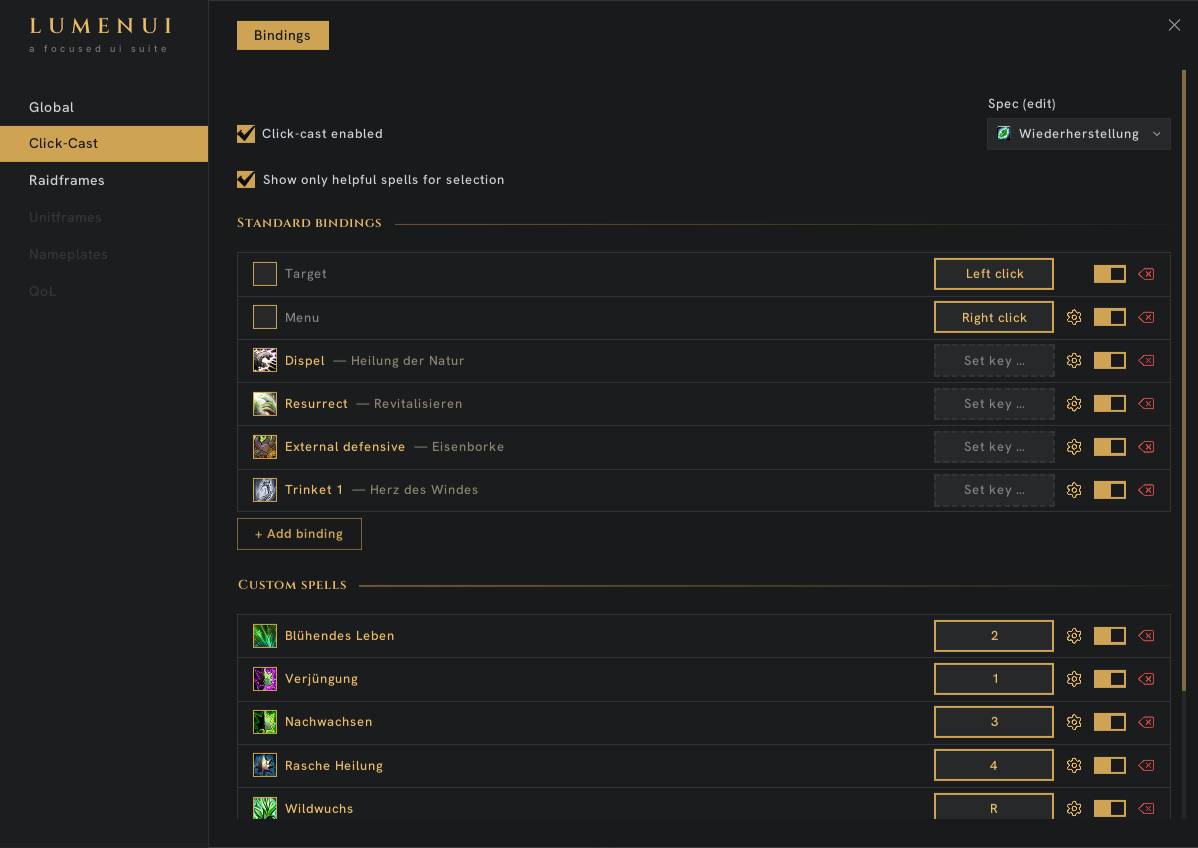The image size is (1198, 848).
Task: Toggle the Verjüngung spell switch
Action: (x=1109, y=678)
